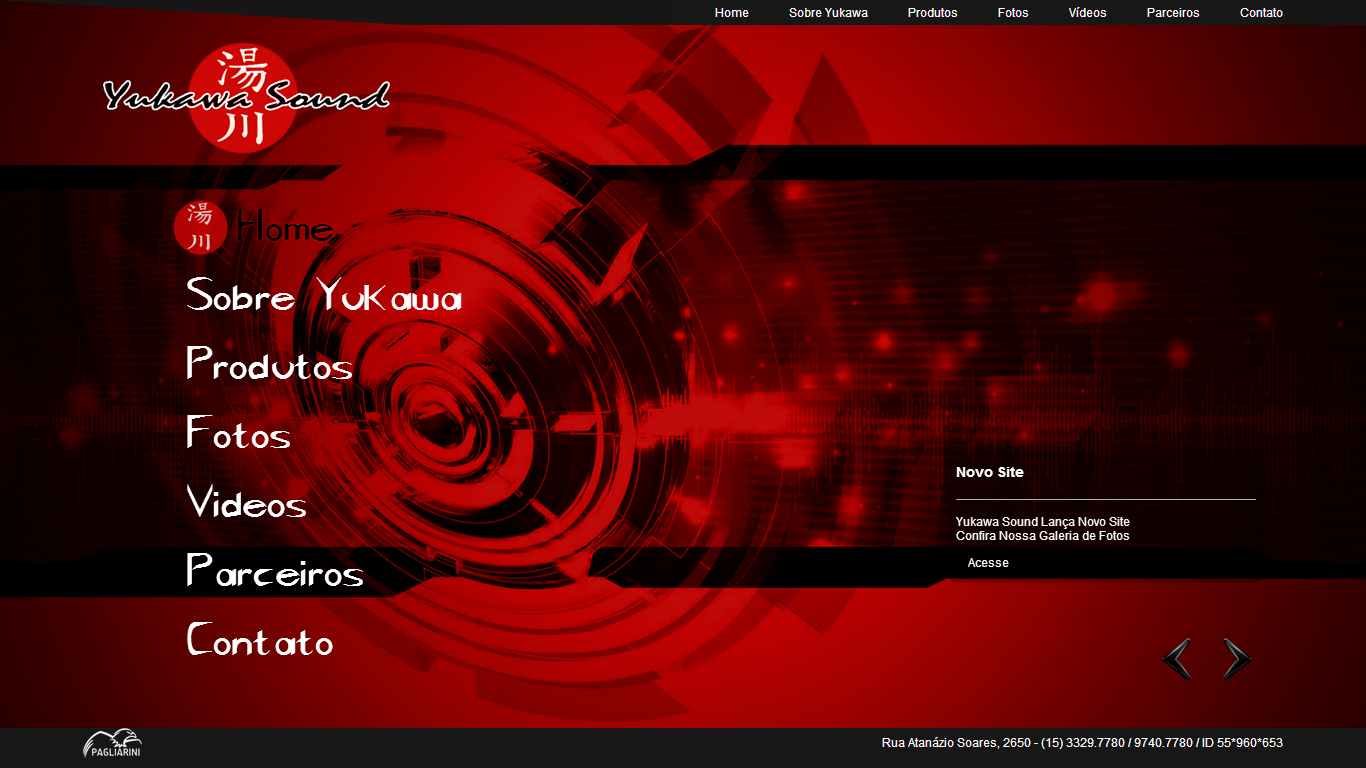Viewport: 1366px width, 768px height.
Task: Open Contato in the top navigation bar
Action: (x=1261, y=13)
